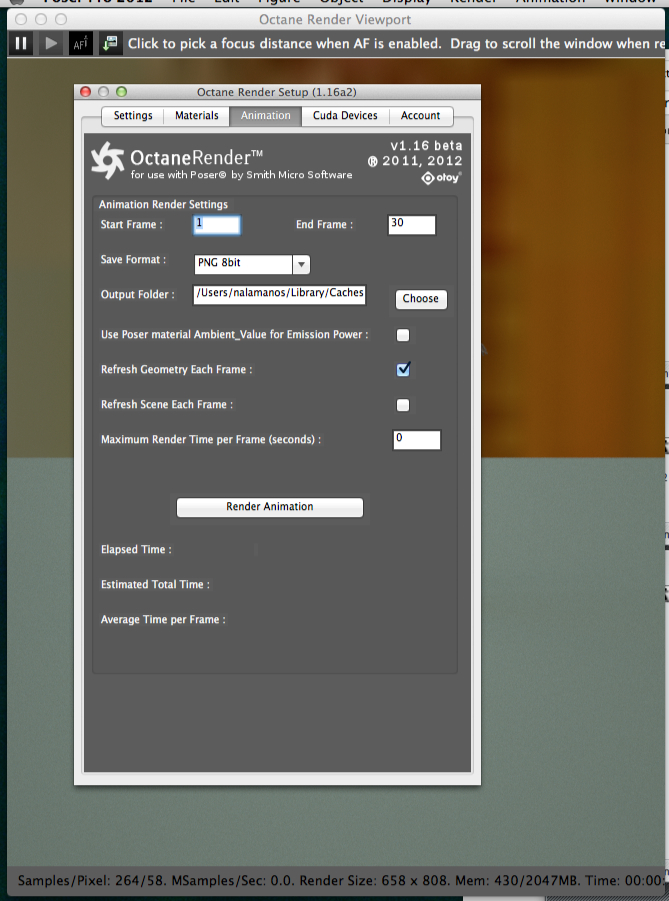The height and width of the screenshot is (901, 669).
Task: Enable Refresh Scene Each Frame checkbox
Action: click(403, 405)
